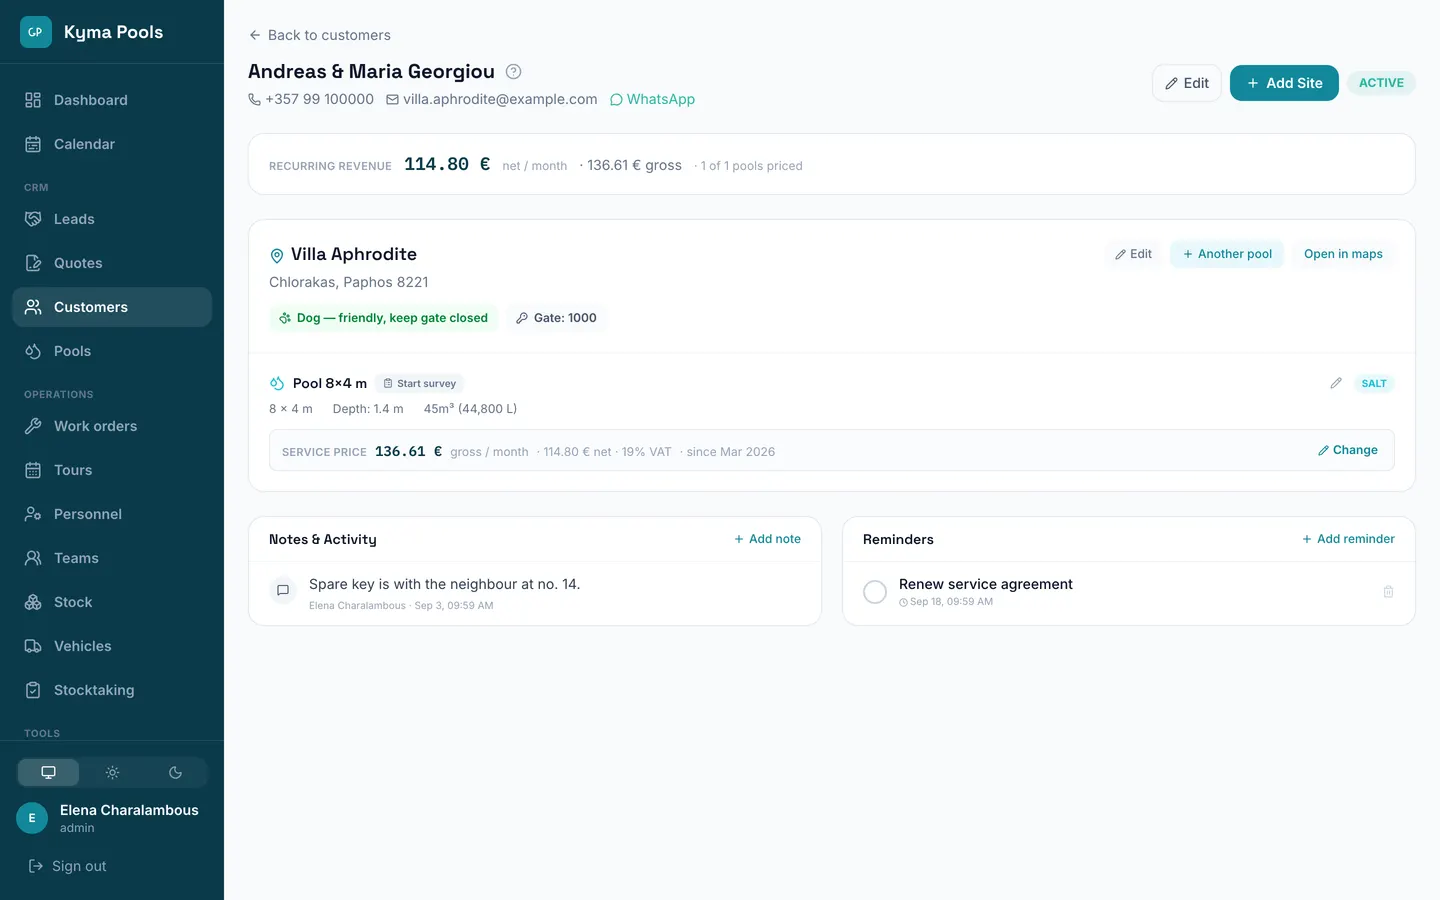Click the Add Site button
Screen dimensions: 1440x900
[x=1284, y=83]
